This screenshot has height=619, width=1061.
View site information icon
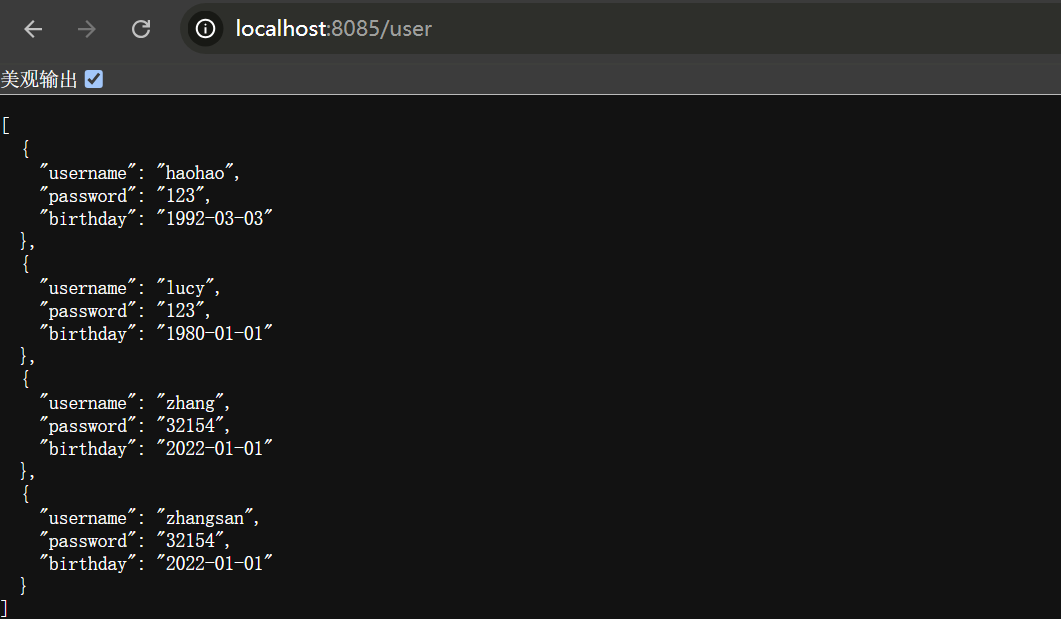tap(206, 29)
